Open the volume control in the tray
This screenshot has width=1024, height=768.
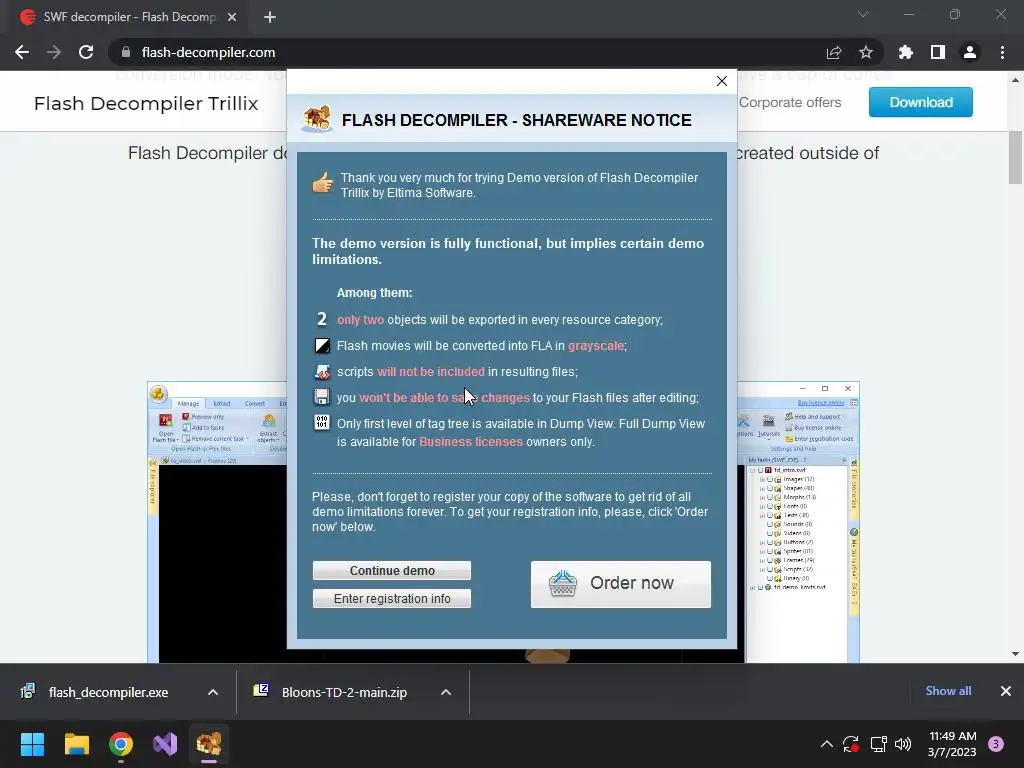pos(903,744)
